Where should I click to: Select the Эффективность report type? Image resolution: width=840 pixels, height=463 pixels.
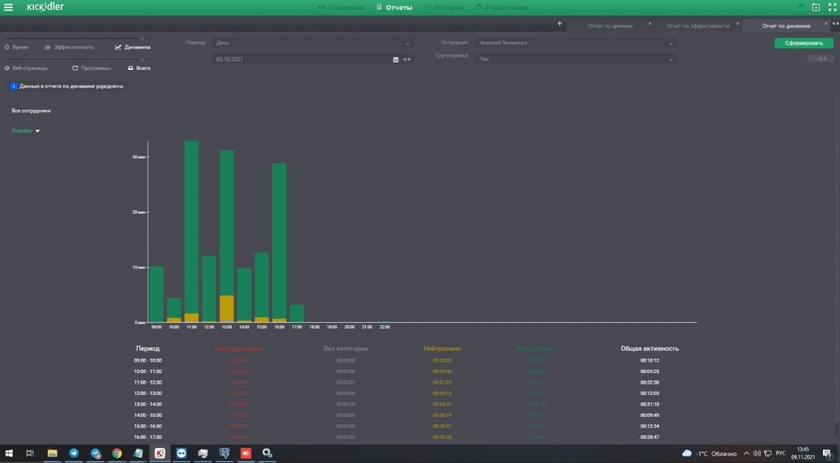(x=70, y=47)
